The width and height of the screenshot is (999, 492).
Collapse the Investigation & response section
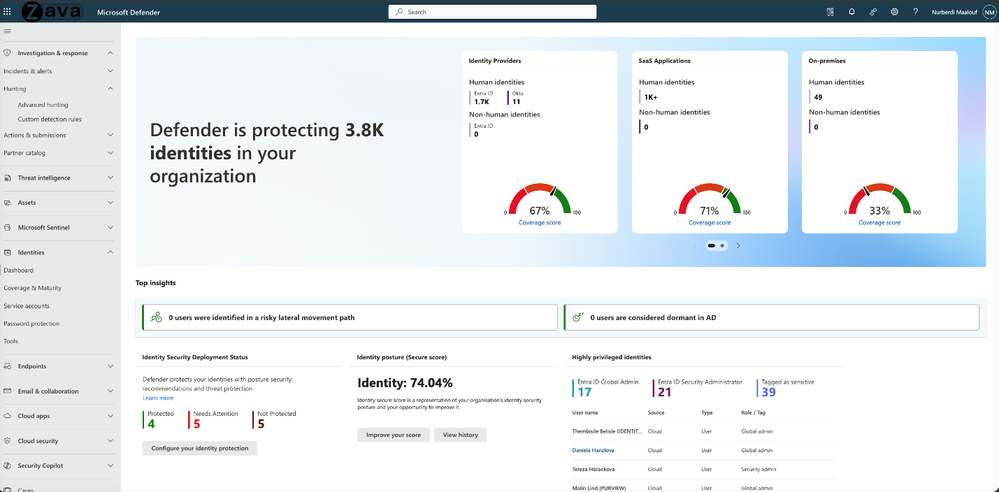pos(110,53)
